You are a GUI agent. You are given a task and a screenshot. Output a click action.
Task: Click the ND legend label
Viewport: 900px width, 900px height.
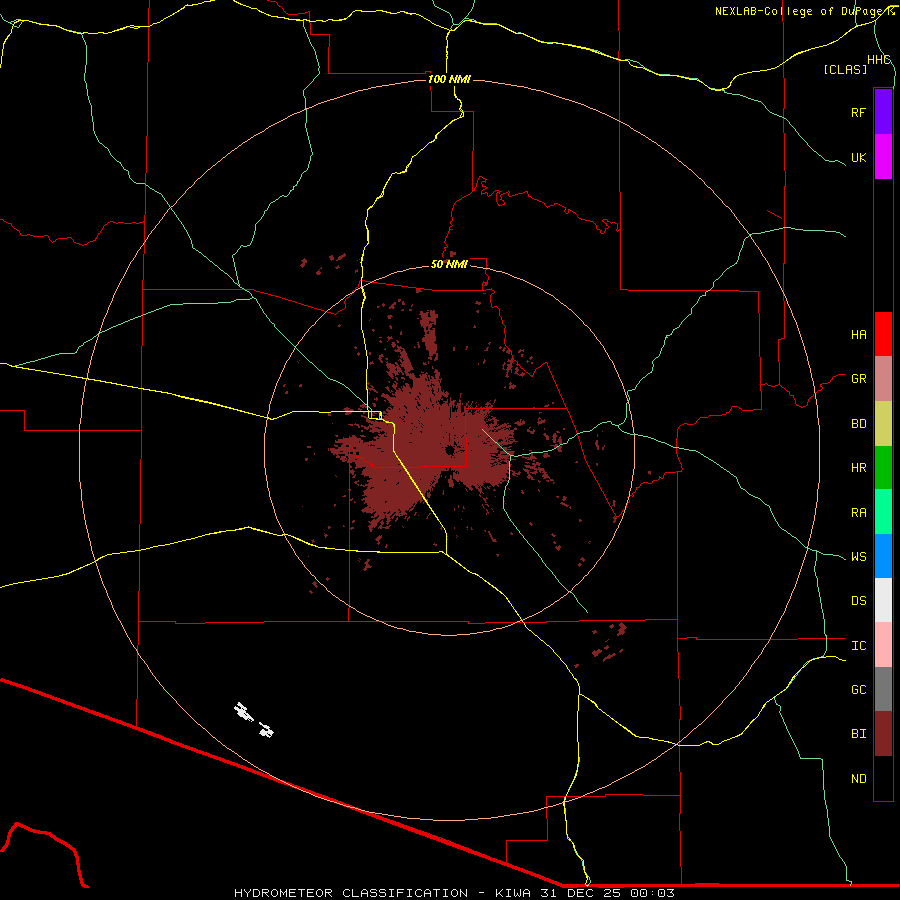(x=858, y=779)
